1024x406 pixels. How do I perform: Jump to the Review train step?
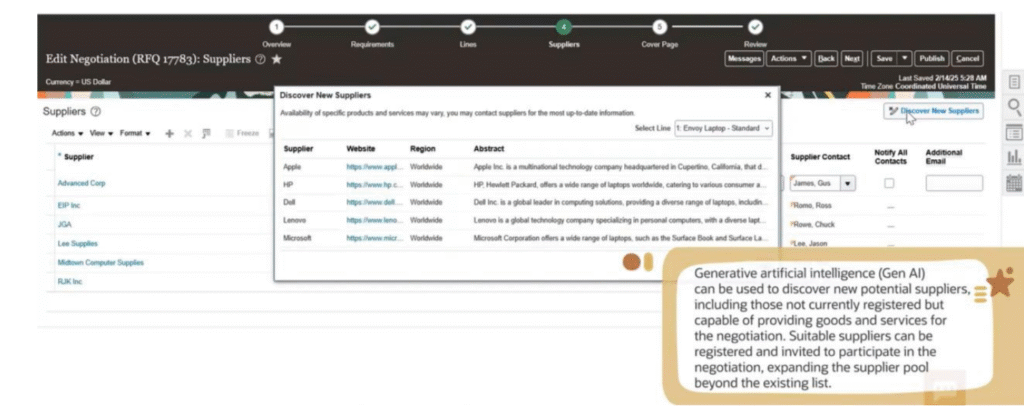755,27
